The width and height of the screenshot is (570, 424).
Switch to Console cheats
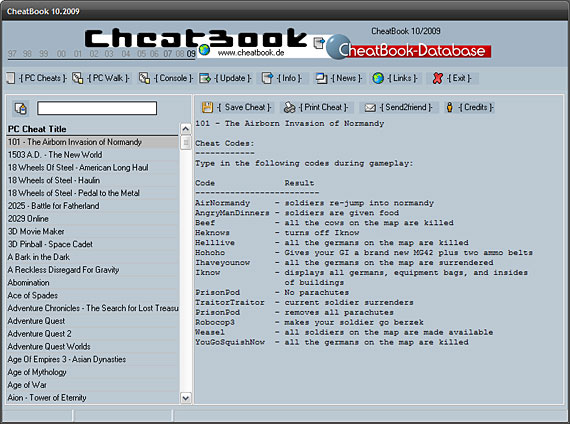(173, 78)
